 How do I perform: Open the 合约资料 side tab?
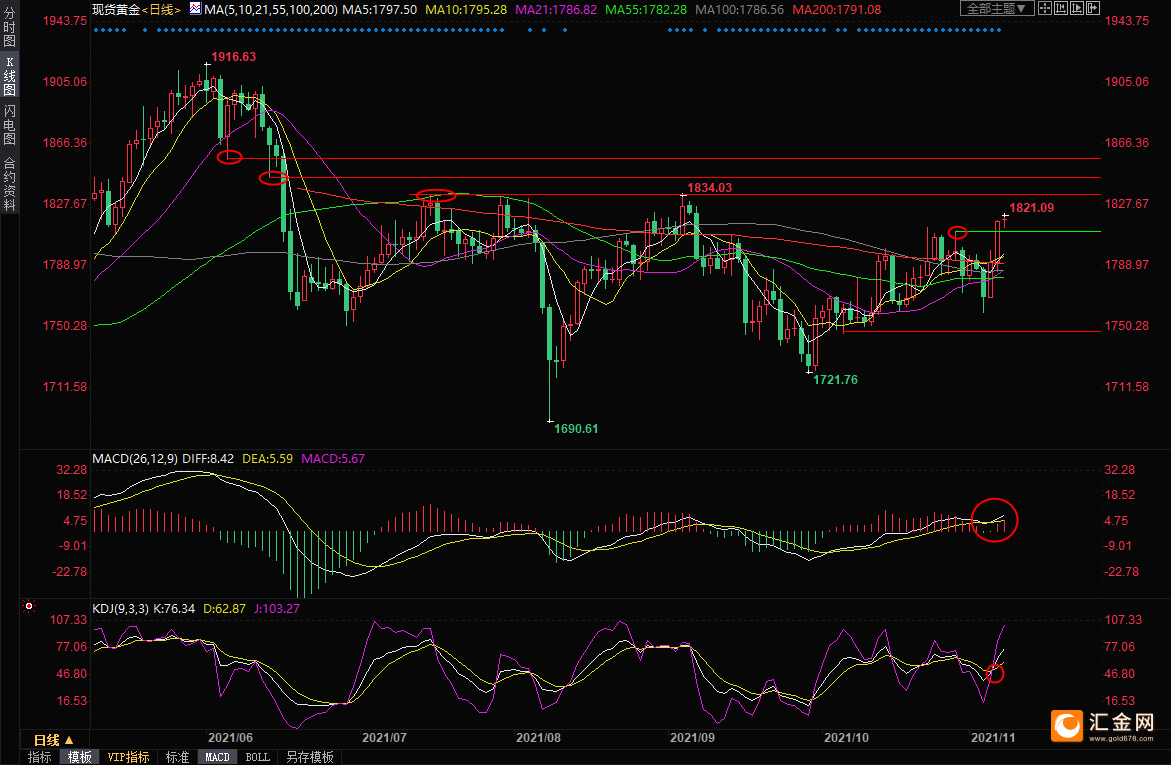pyautogui.click(x=9, y=183)
